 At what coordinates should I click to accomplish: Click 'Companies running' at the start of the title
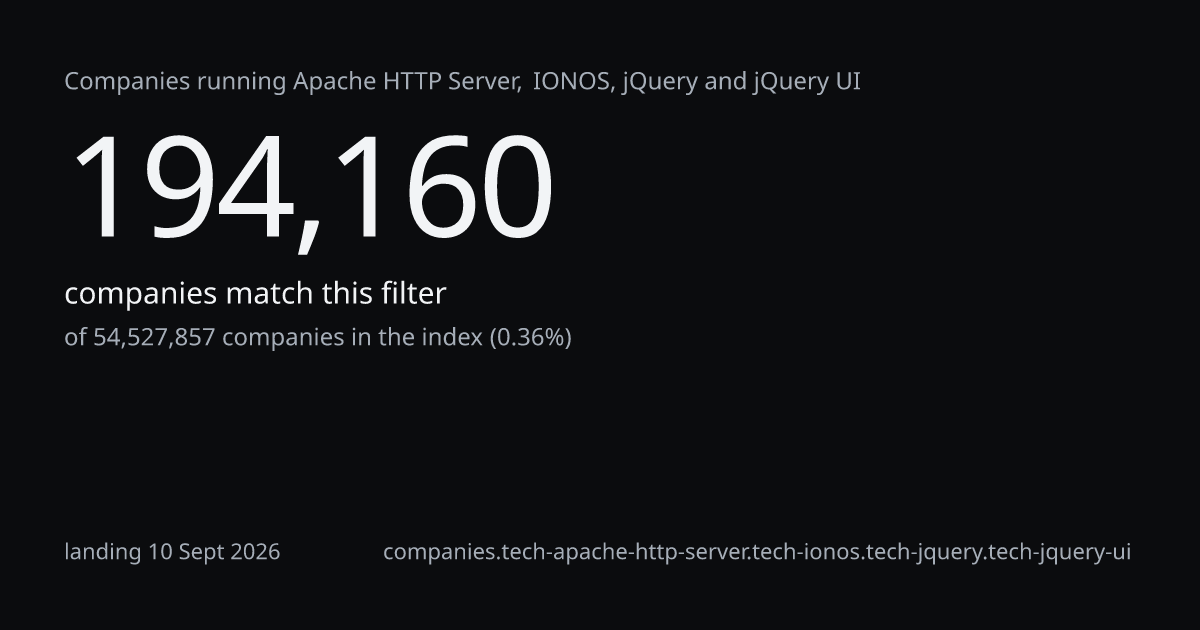tap(175, 83)
